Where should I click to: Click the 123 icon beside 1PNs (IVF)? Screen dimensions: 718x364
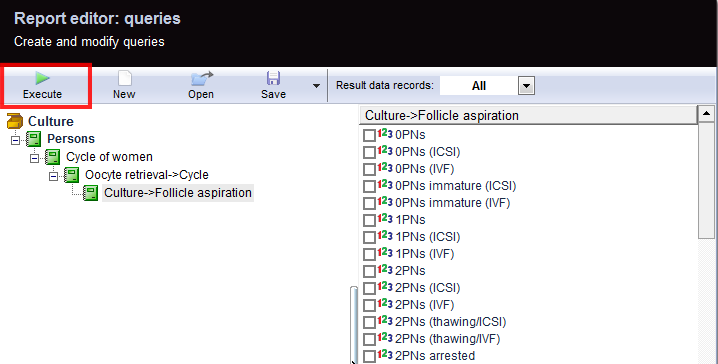pyautogui.click(x=385, y=252)
